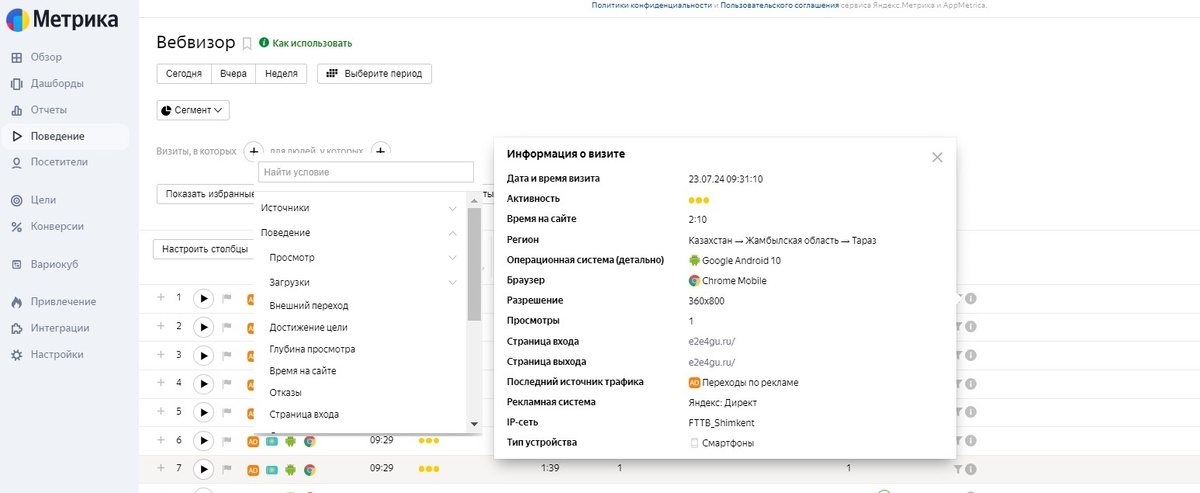This screenshot has width=1200, height=493.
Task: Expand visit row 2 with plus
Action: (x=161, y=325)
